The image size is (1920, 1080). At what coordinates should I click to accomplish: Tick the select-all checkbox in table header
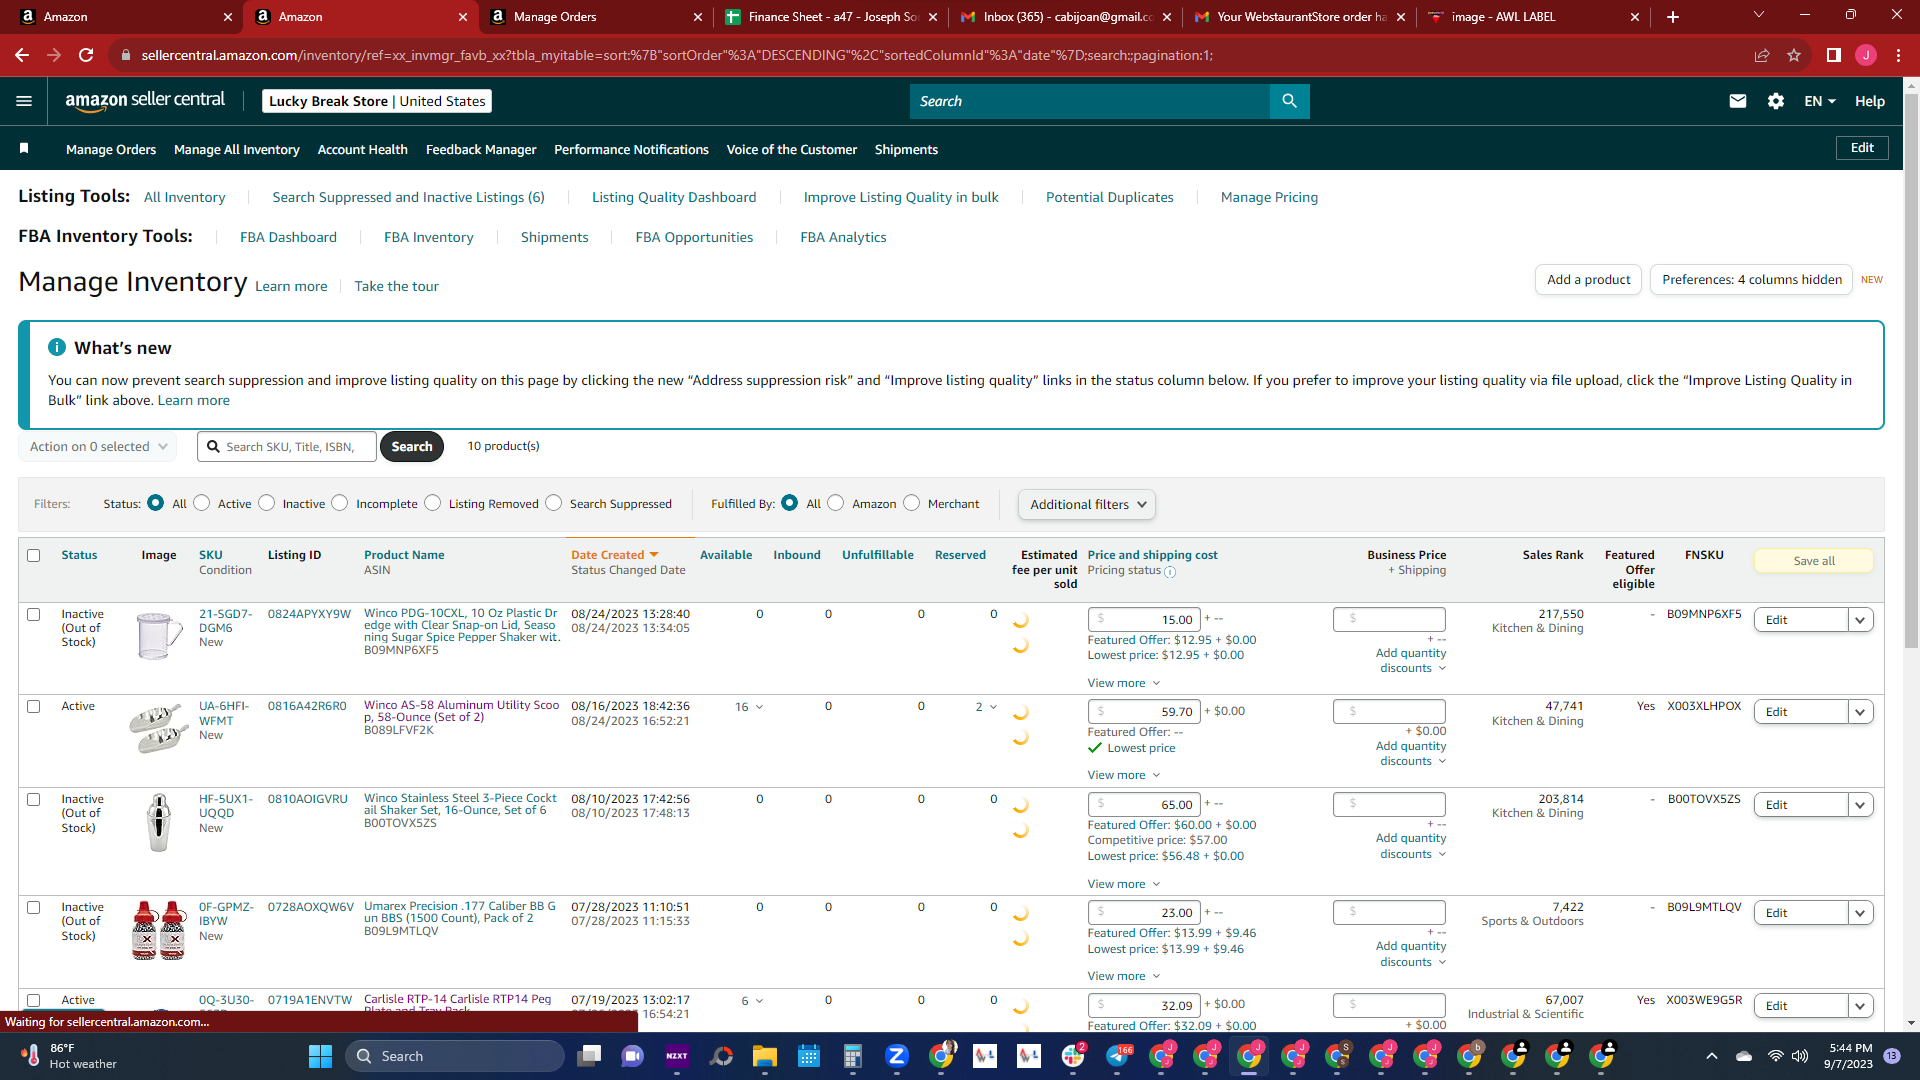[34, 555]
